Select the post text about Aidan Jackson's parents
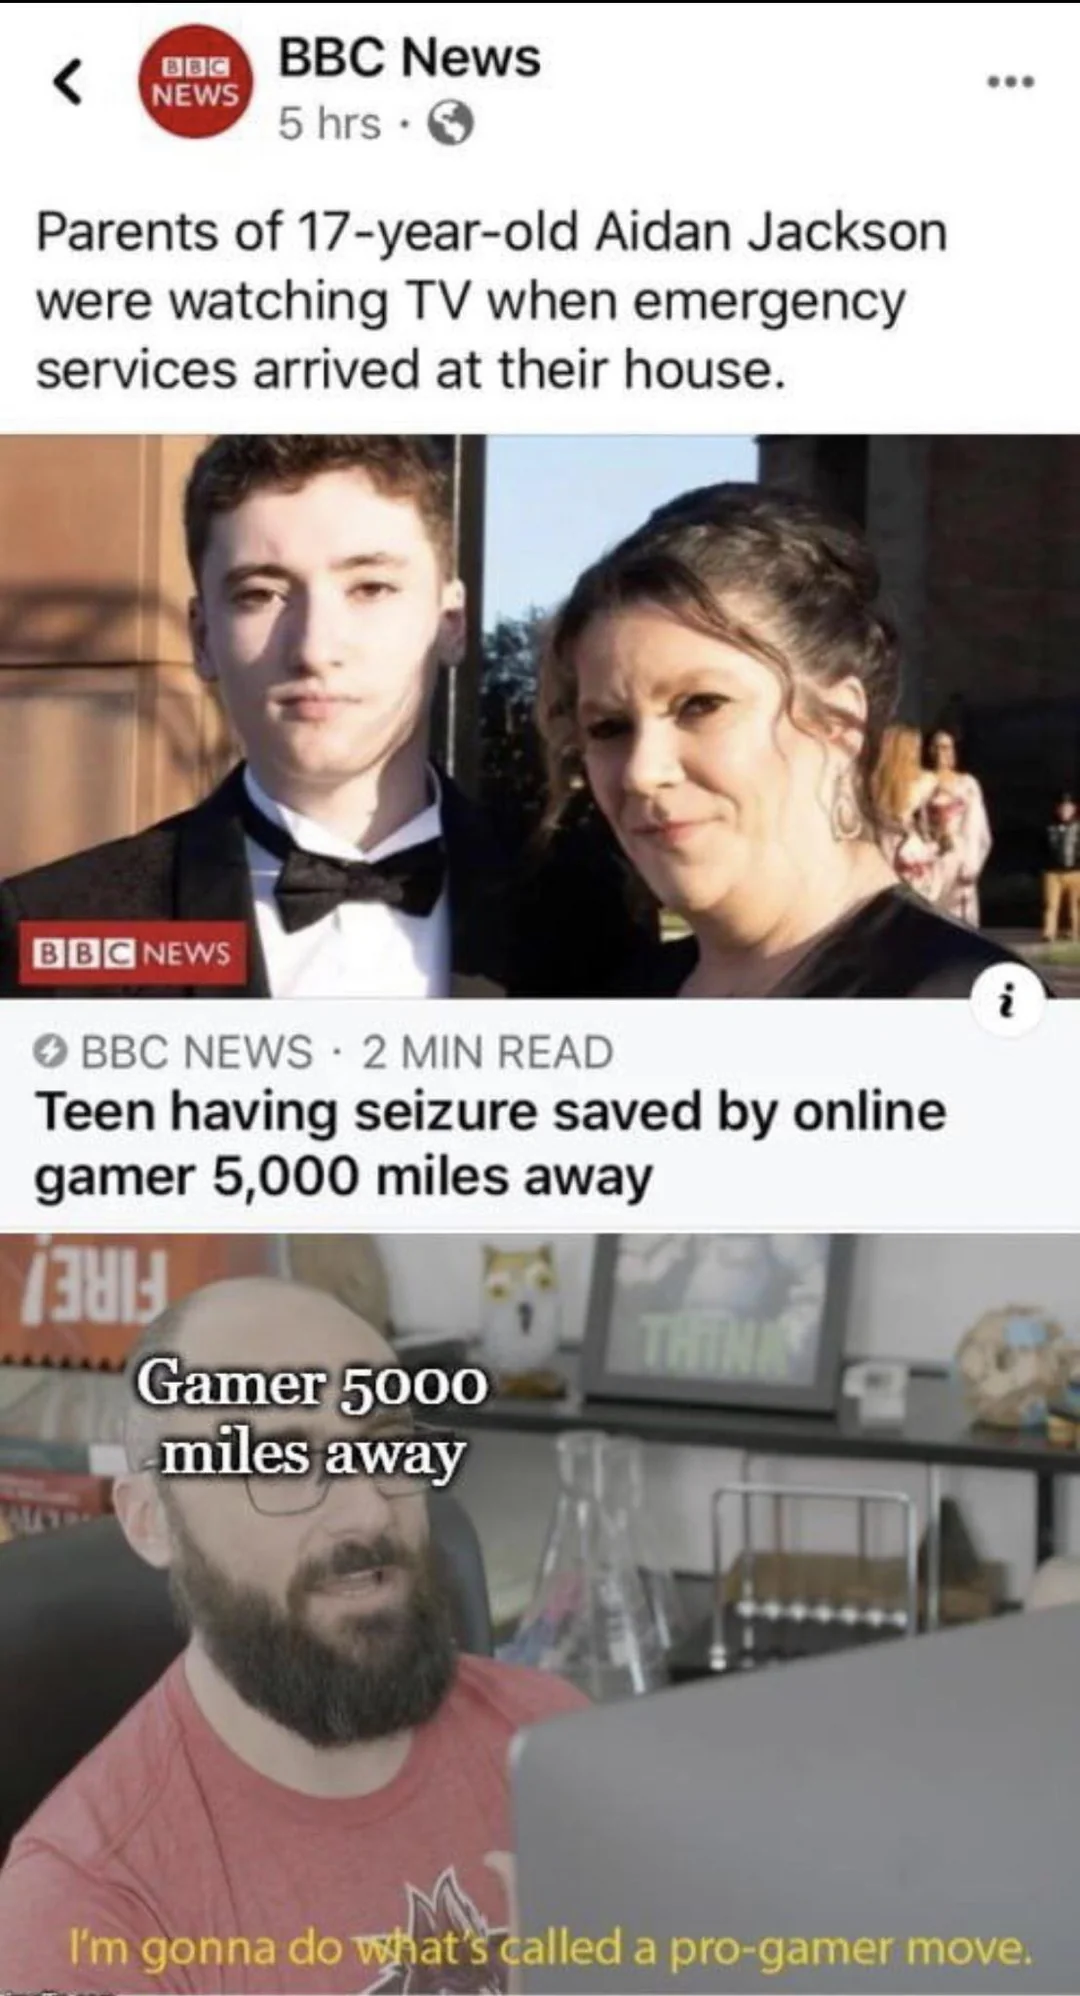The image size is (1080, 1996). point(491,300)
